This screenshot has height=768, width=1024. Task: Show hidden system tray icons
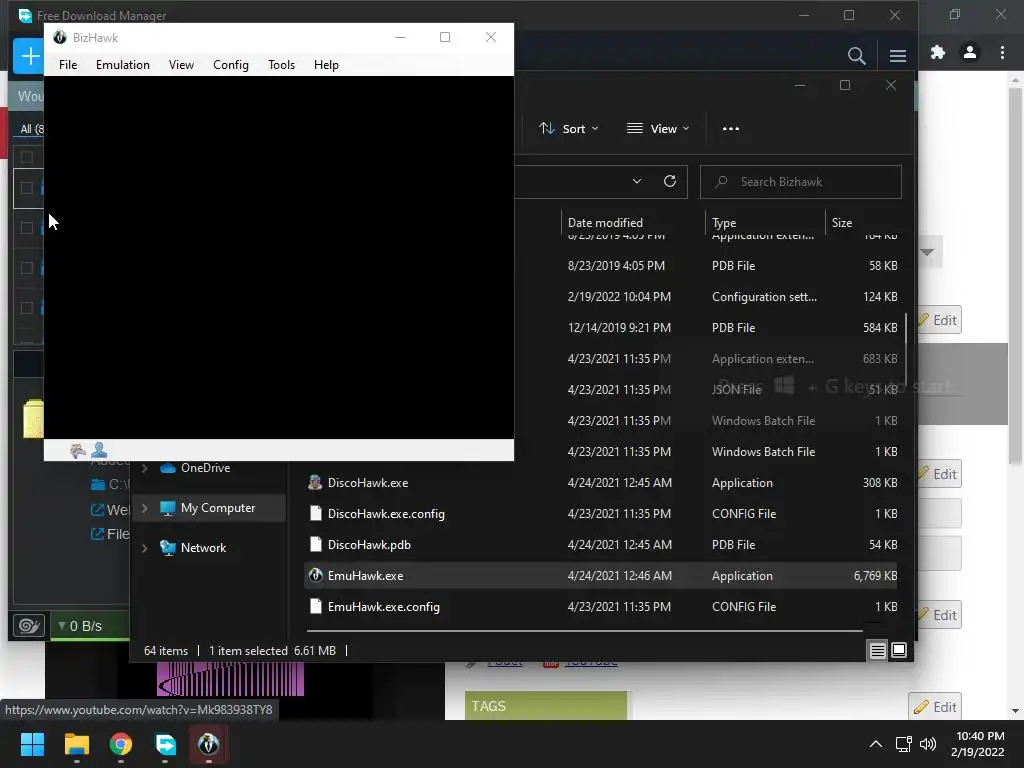point(876,744)
